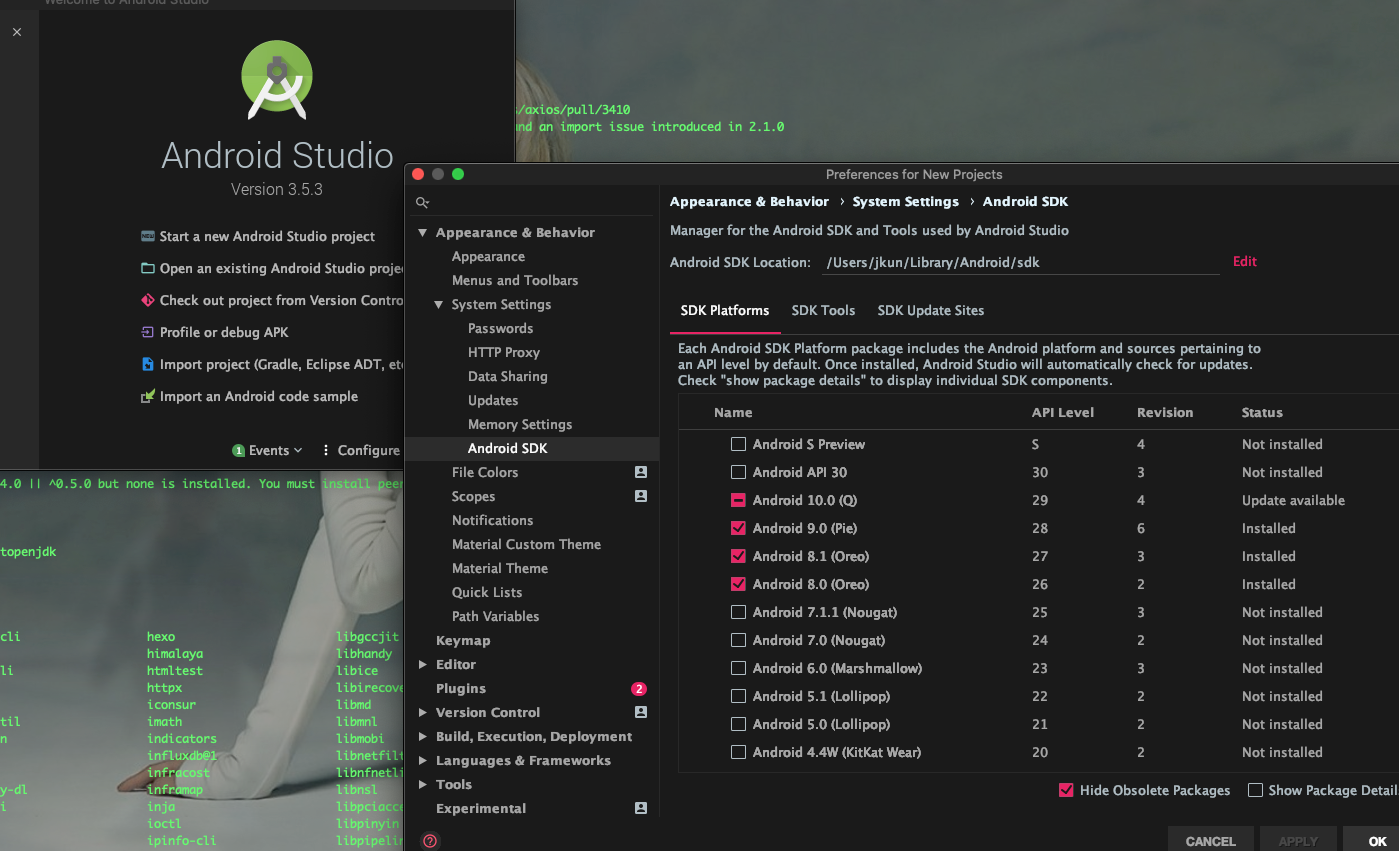The image size is (1399, 851).
Task: Click the search magnifier icon in Preferences
Action: click(x=422, y=202)
